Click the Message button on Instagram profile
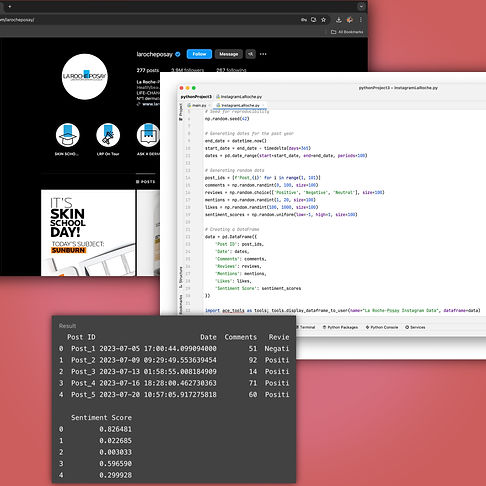 (x=229, y=54)
